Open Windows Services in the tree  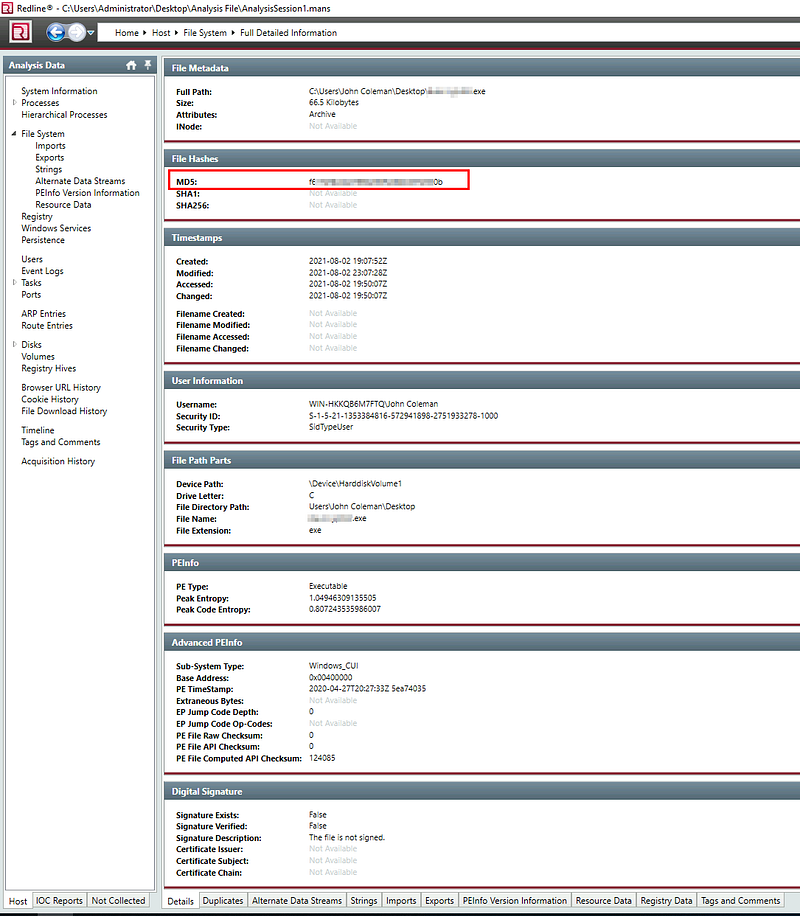point(56,228)
